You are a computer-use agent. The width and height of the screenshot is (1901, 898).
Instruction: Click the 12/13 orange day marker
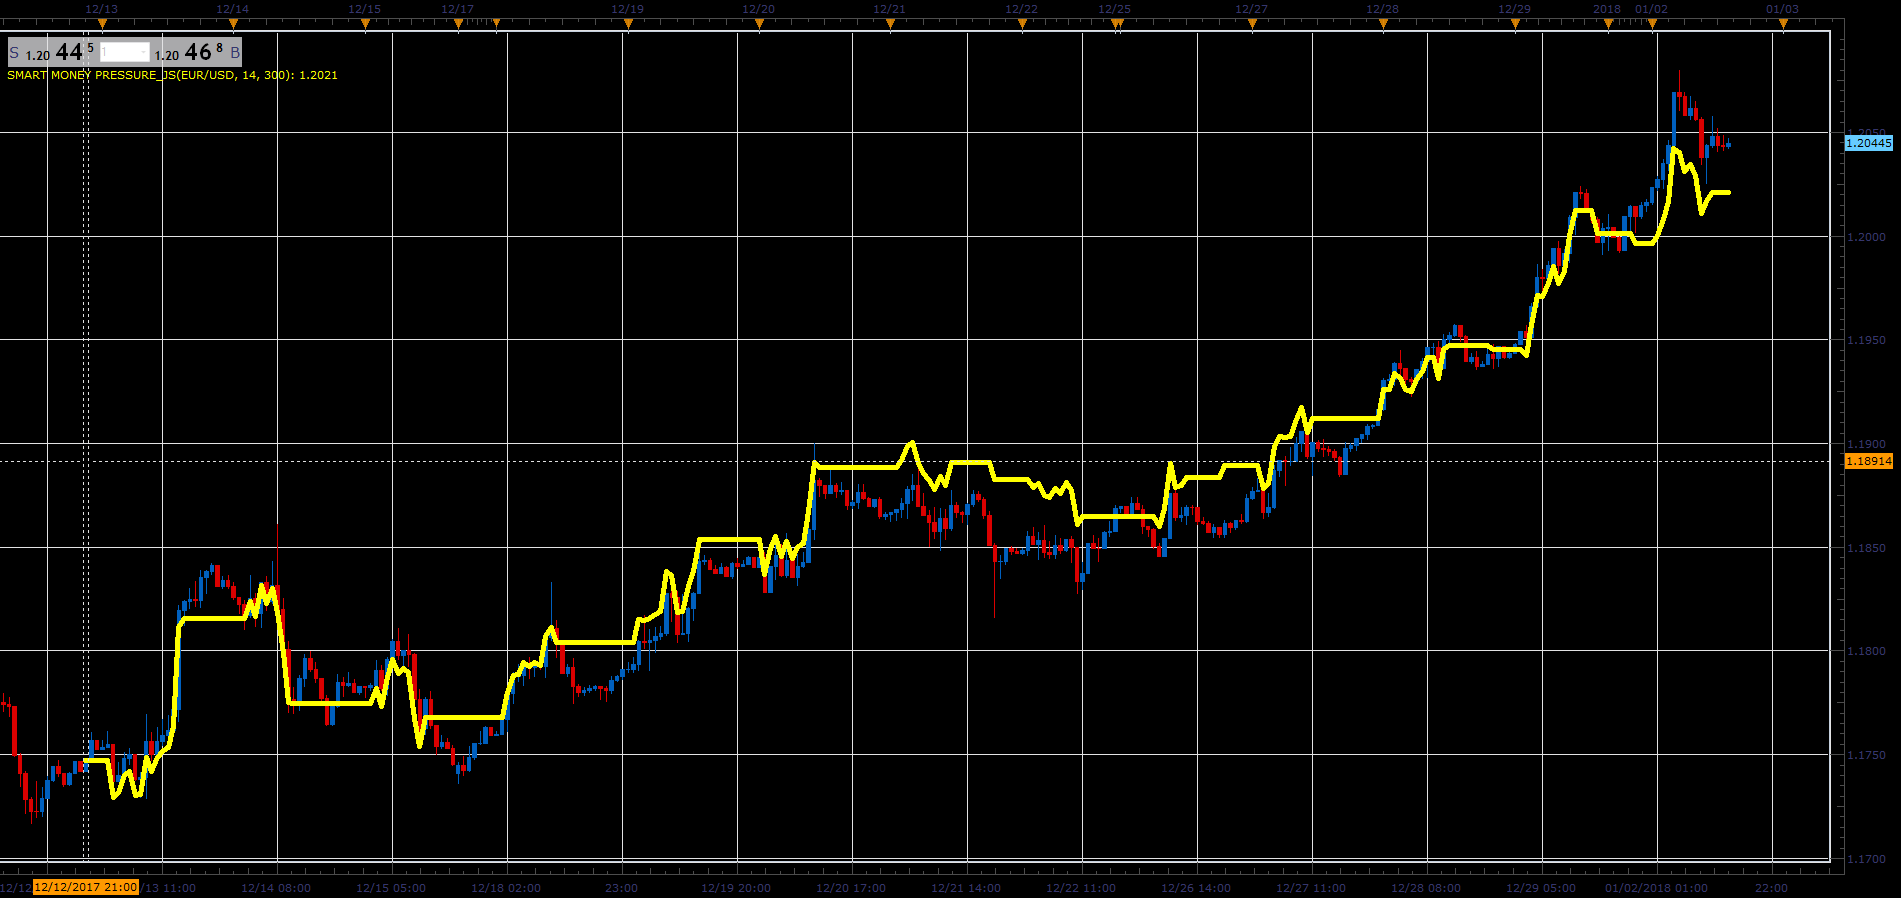(x=101, y=25)
